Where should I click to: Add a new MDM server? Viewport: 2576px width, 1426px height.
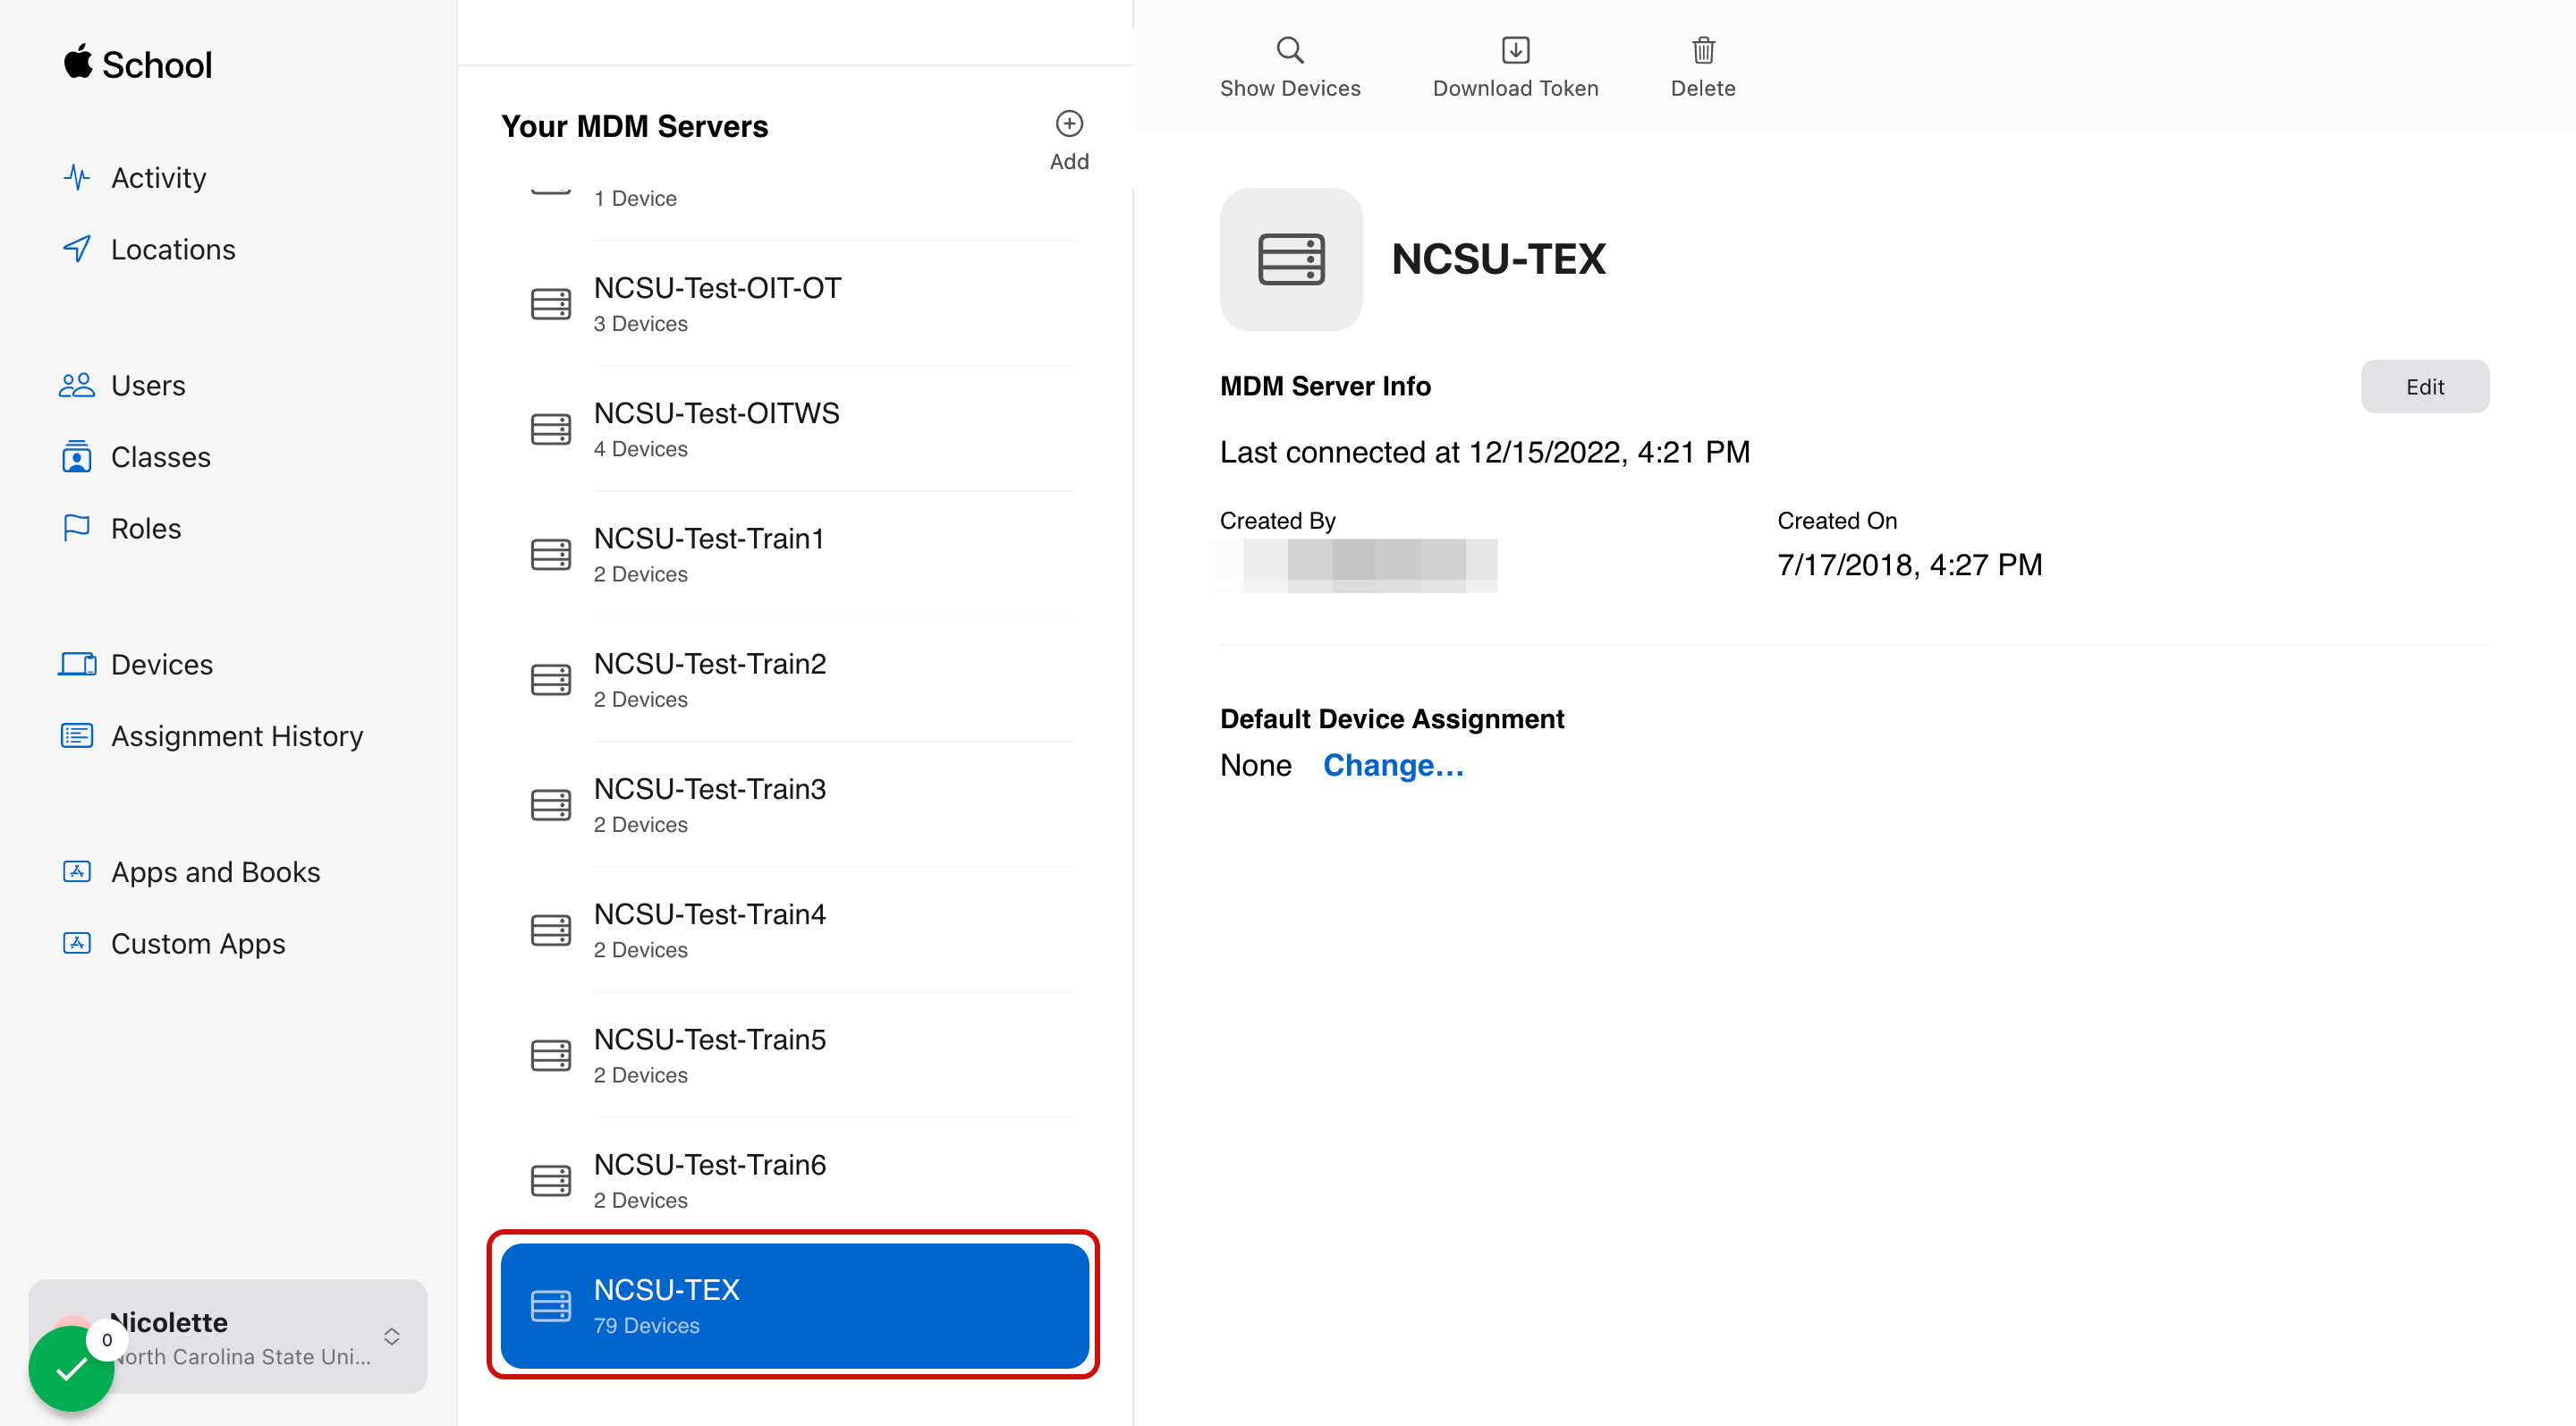(x=1069, y=139)
